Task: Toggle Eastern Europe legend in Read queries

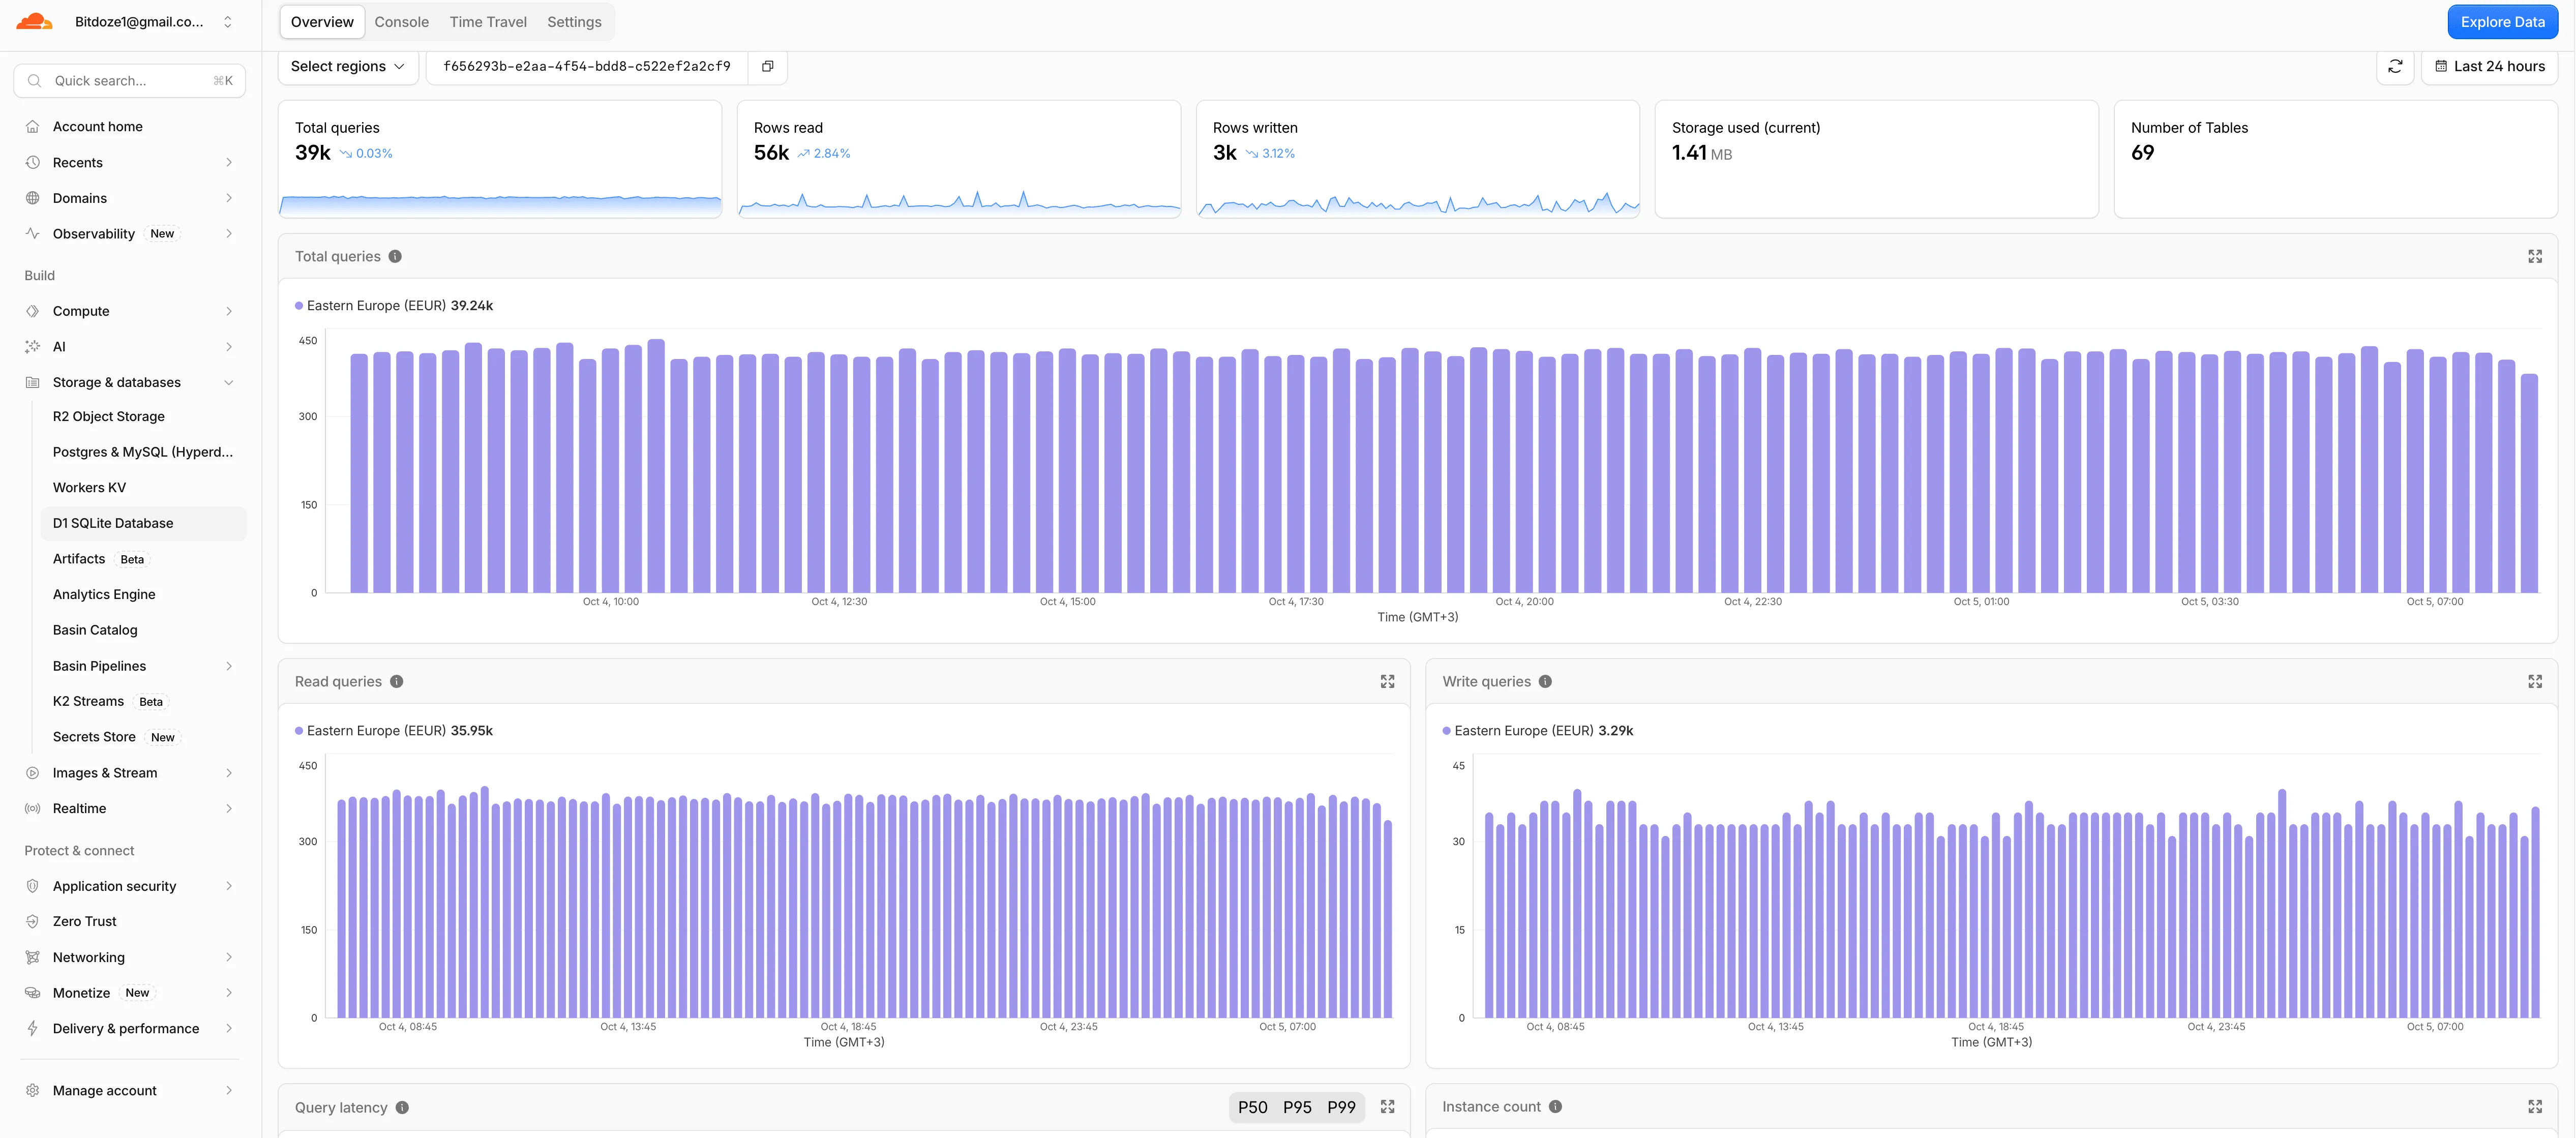Action: [394, 730]
